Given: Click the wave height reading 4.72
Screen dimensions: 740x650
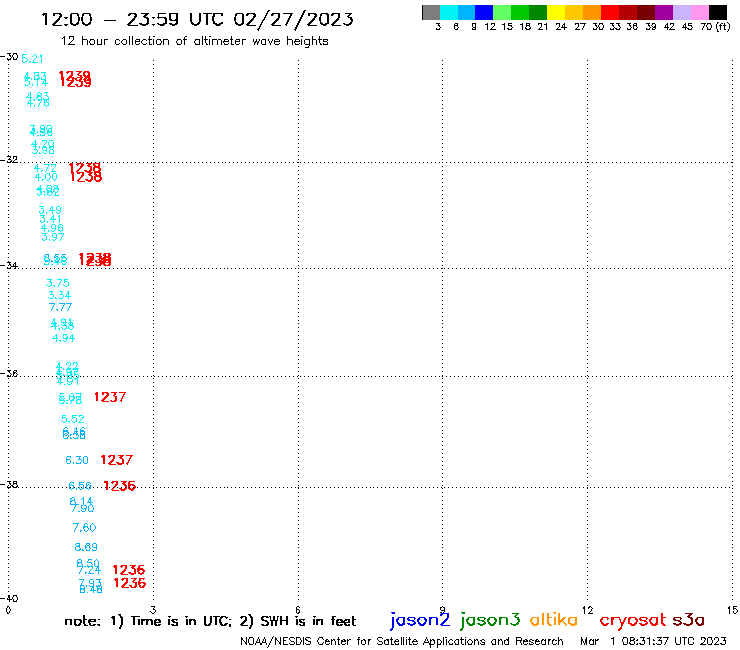Looking at the screenshot, I should tap(45, 168).
